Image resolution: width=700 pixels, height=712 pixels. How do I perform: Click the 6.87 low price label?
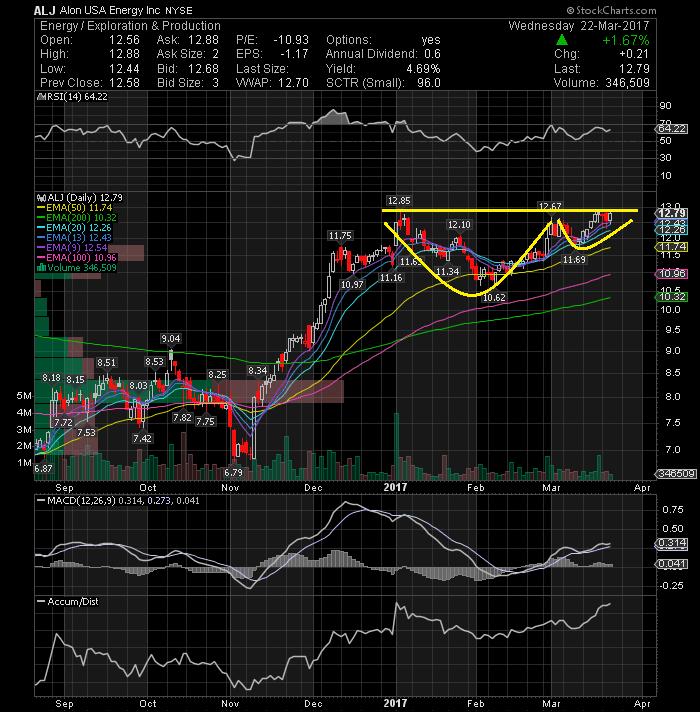click(44, 469)
